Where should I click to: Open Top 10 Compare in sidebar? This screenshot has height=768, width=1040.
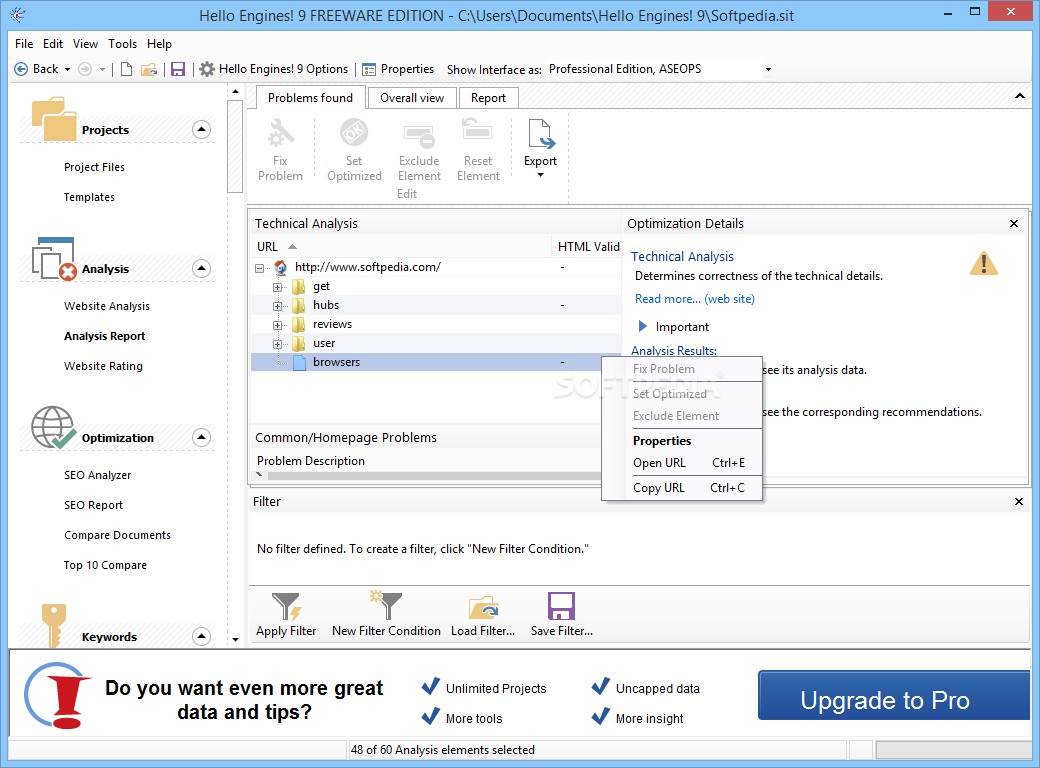[x=105, y=565]
